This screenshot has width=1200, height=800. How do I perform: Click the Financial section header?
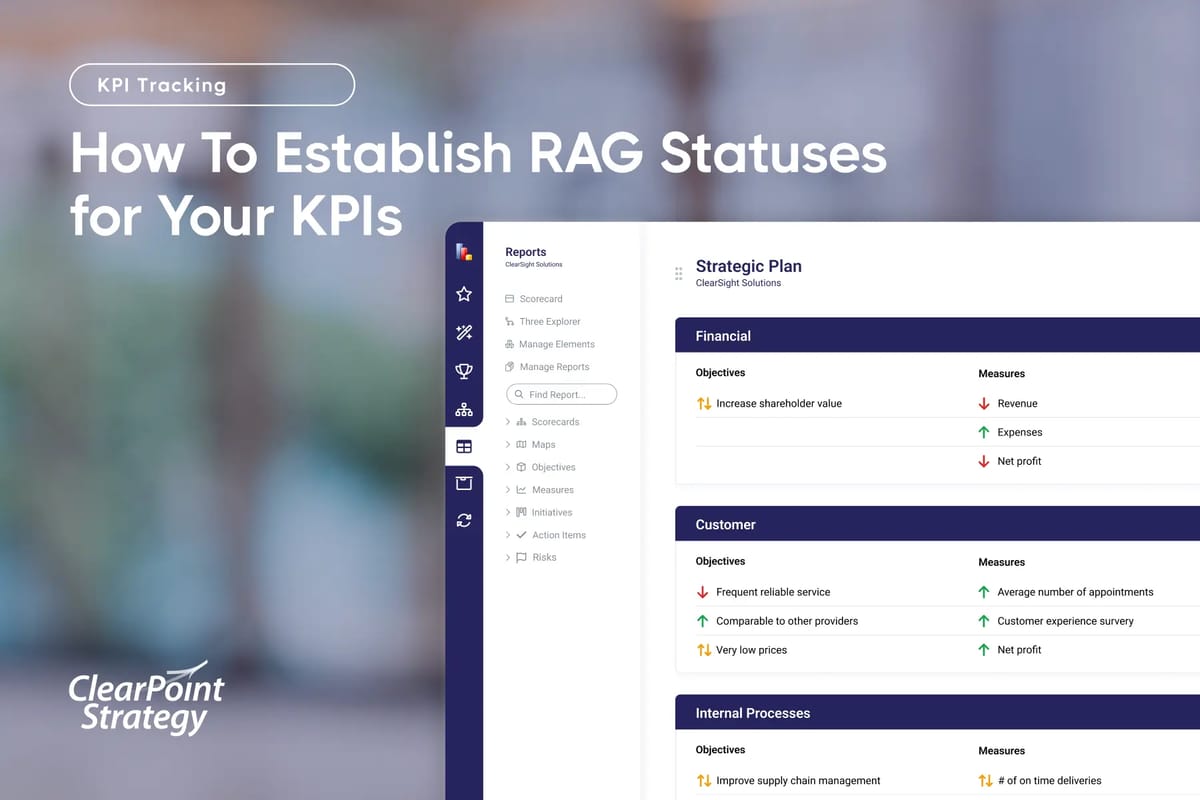point(937,336)
